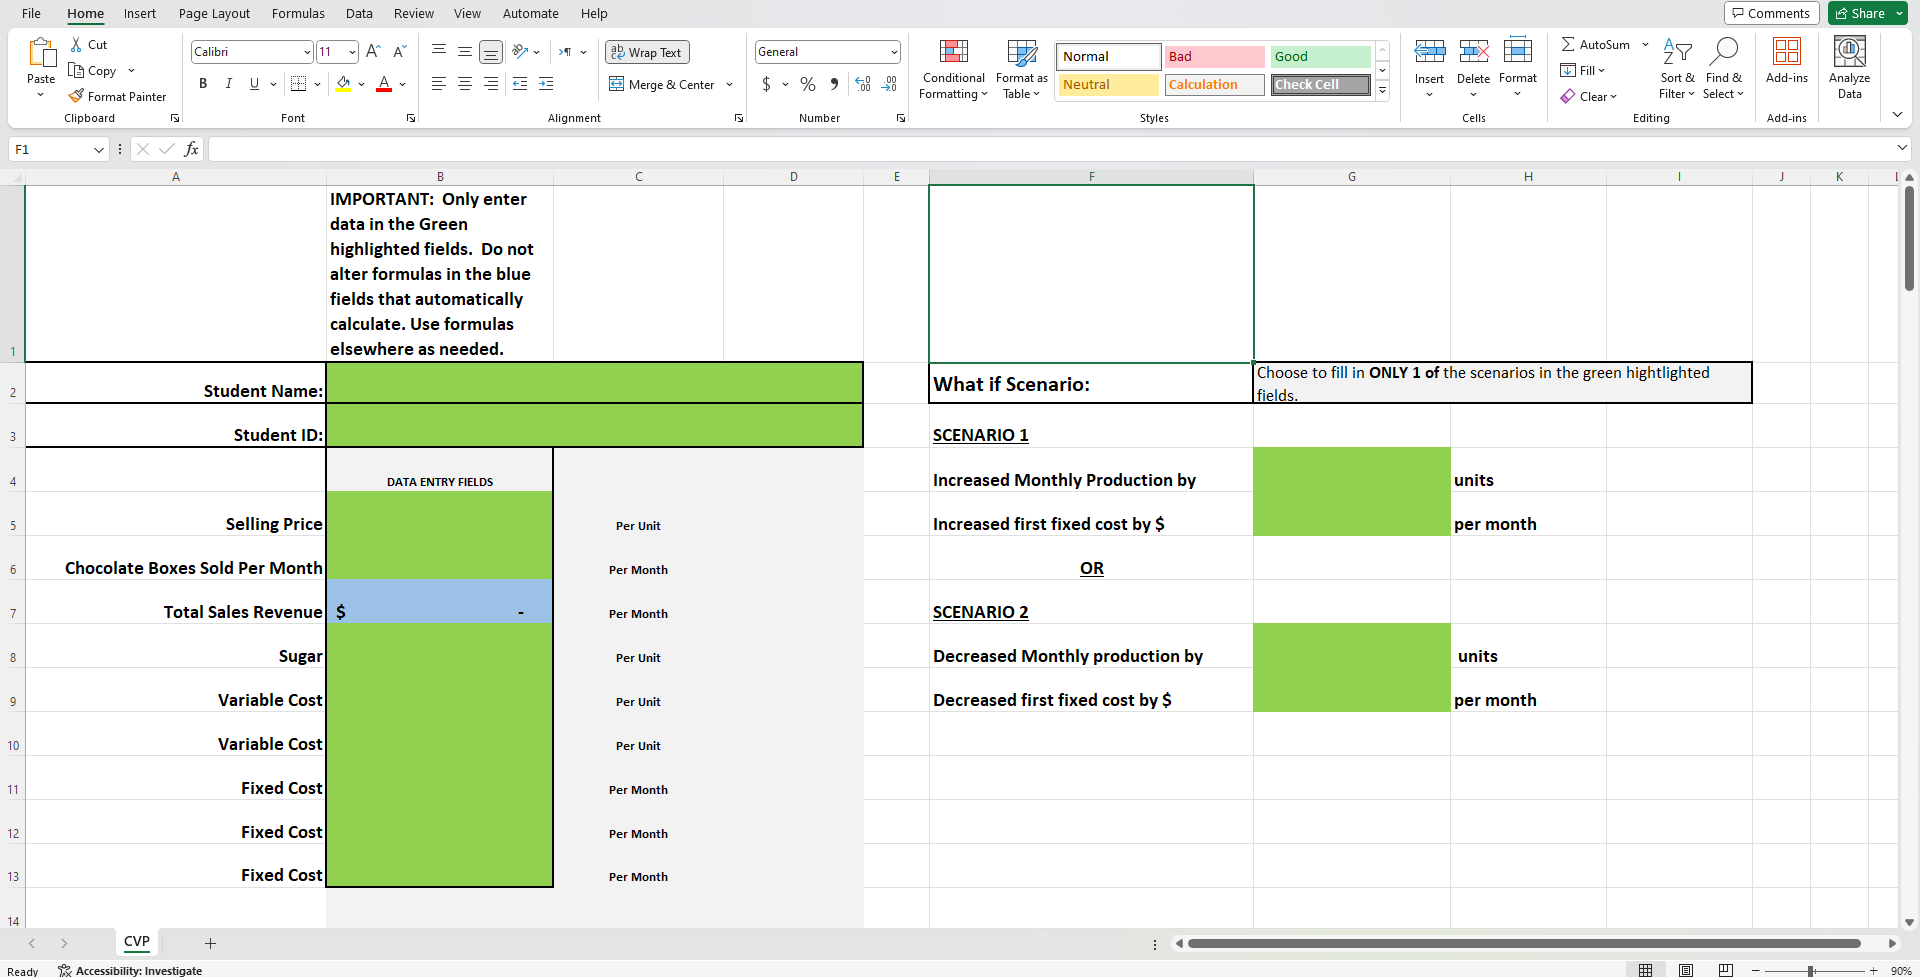Open Conditional Formatting menu
This screenshot has height=977, width=1920.
954,70
